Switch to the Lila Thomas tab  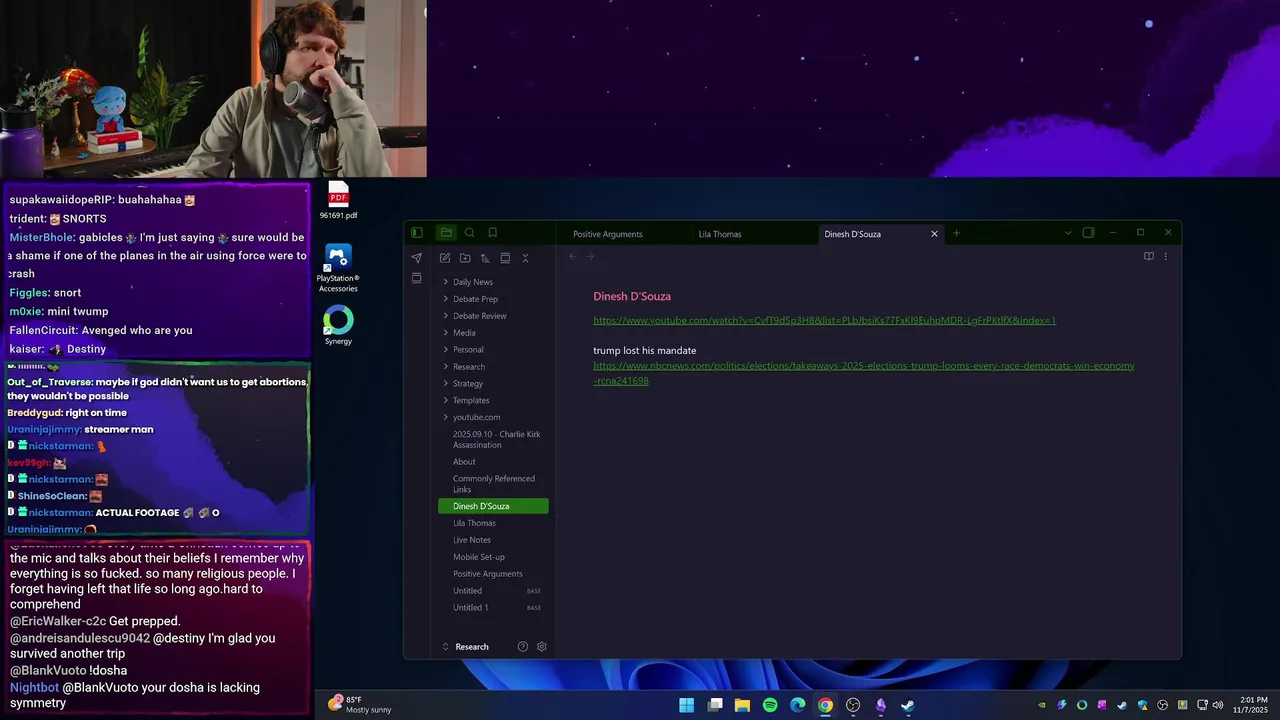point(720,234)
